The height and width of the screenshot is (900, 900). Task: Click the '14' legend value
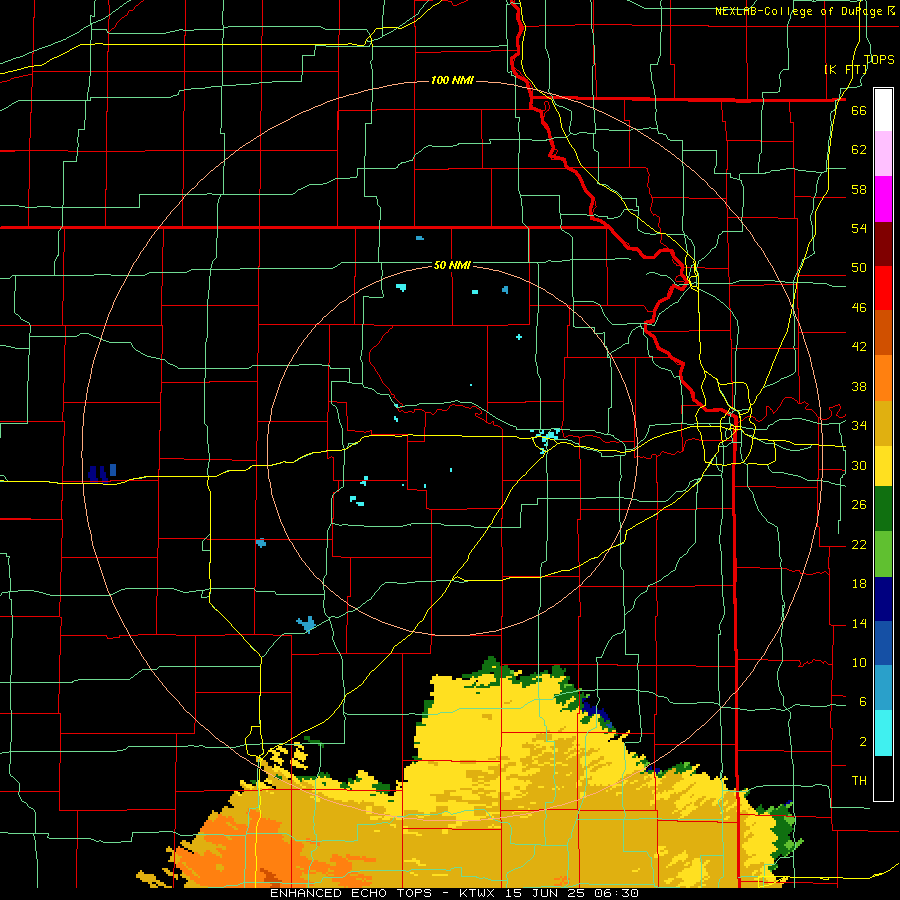(859, 623)
